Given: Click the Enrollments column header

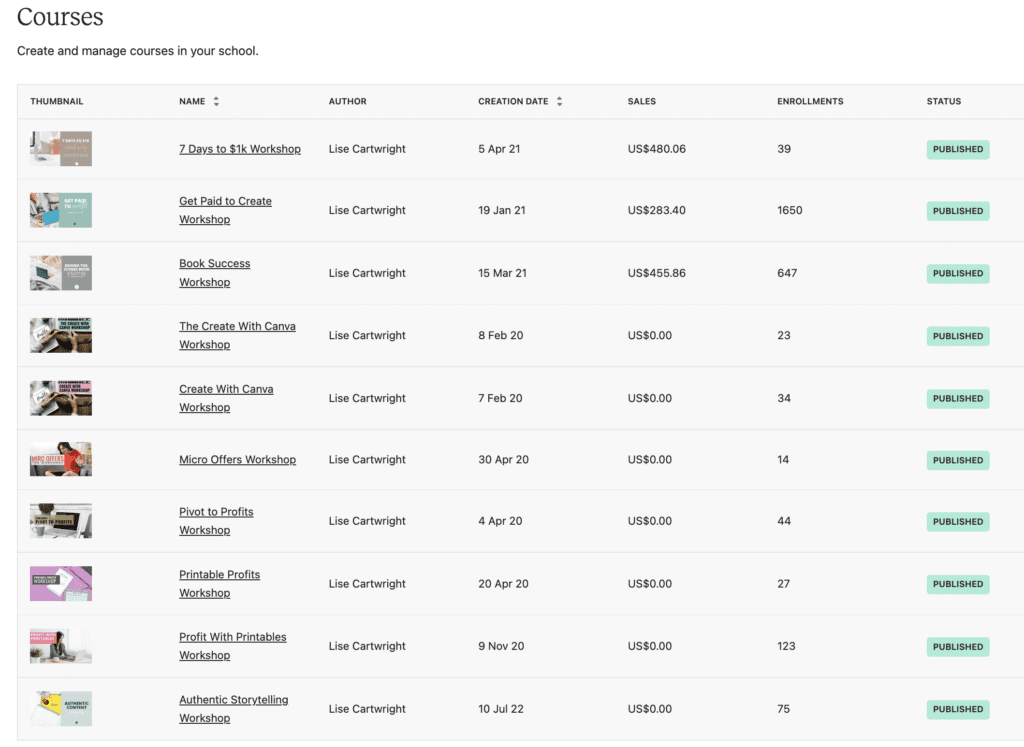Looking at the screenshot, I should click(x=810, y=101).
